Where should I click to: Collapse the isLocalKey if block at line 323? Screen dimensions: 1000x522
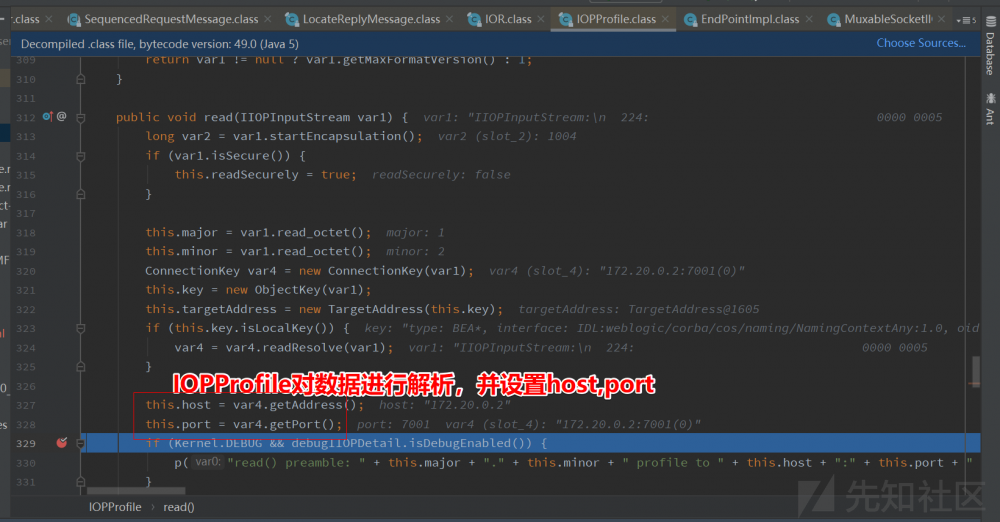[81, 328]
